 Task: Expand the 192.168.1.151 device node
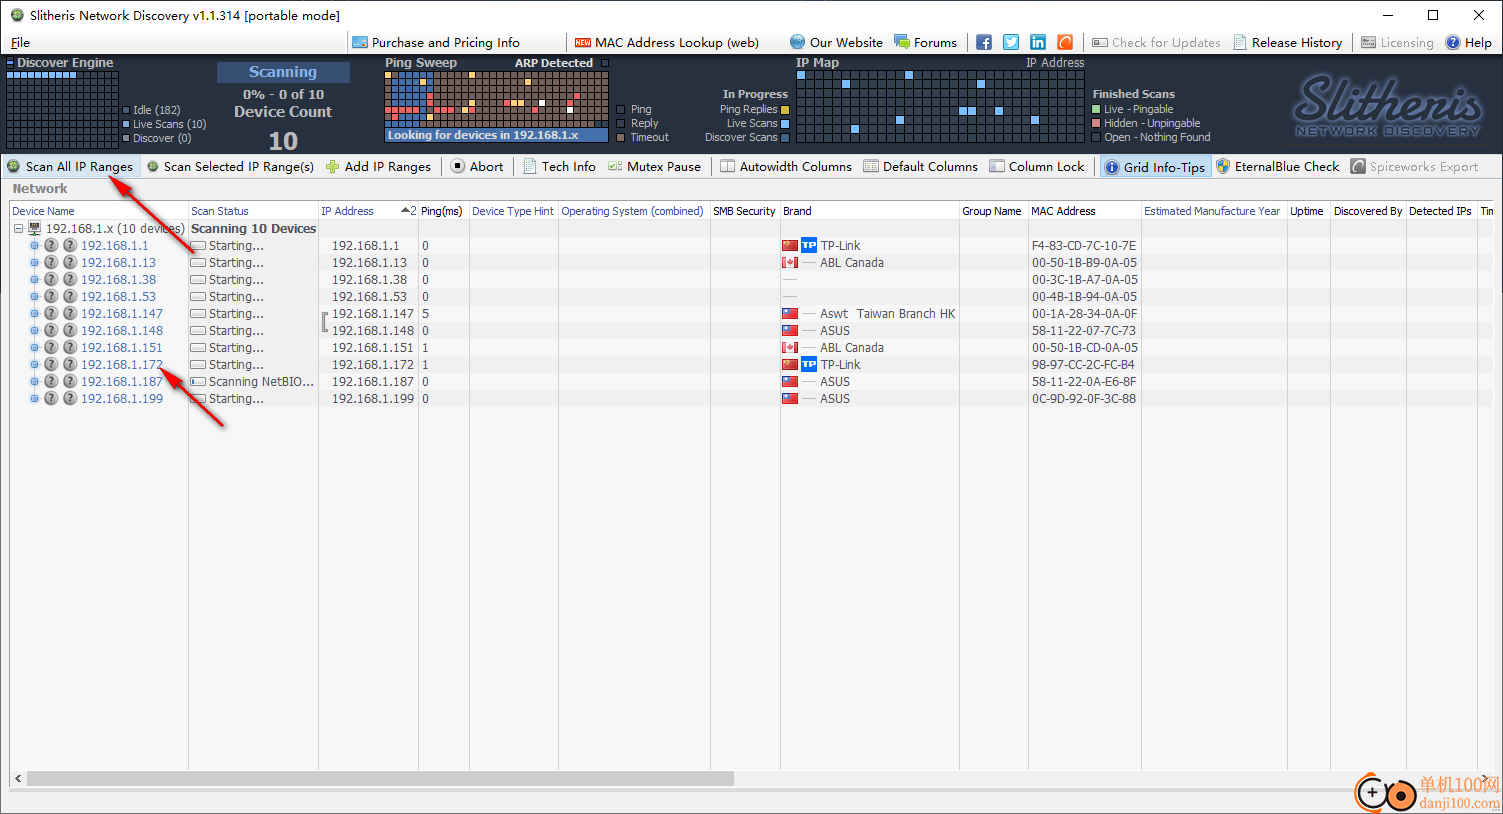[x=34, y=348]
